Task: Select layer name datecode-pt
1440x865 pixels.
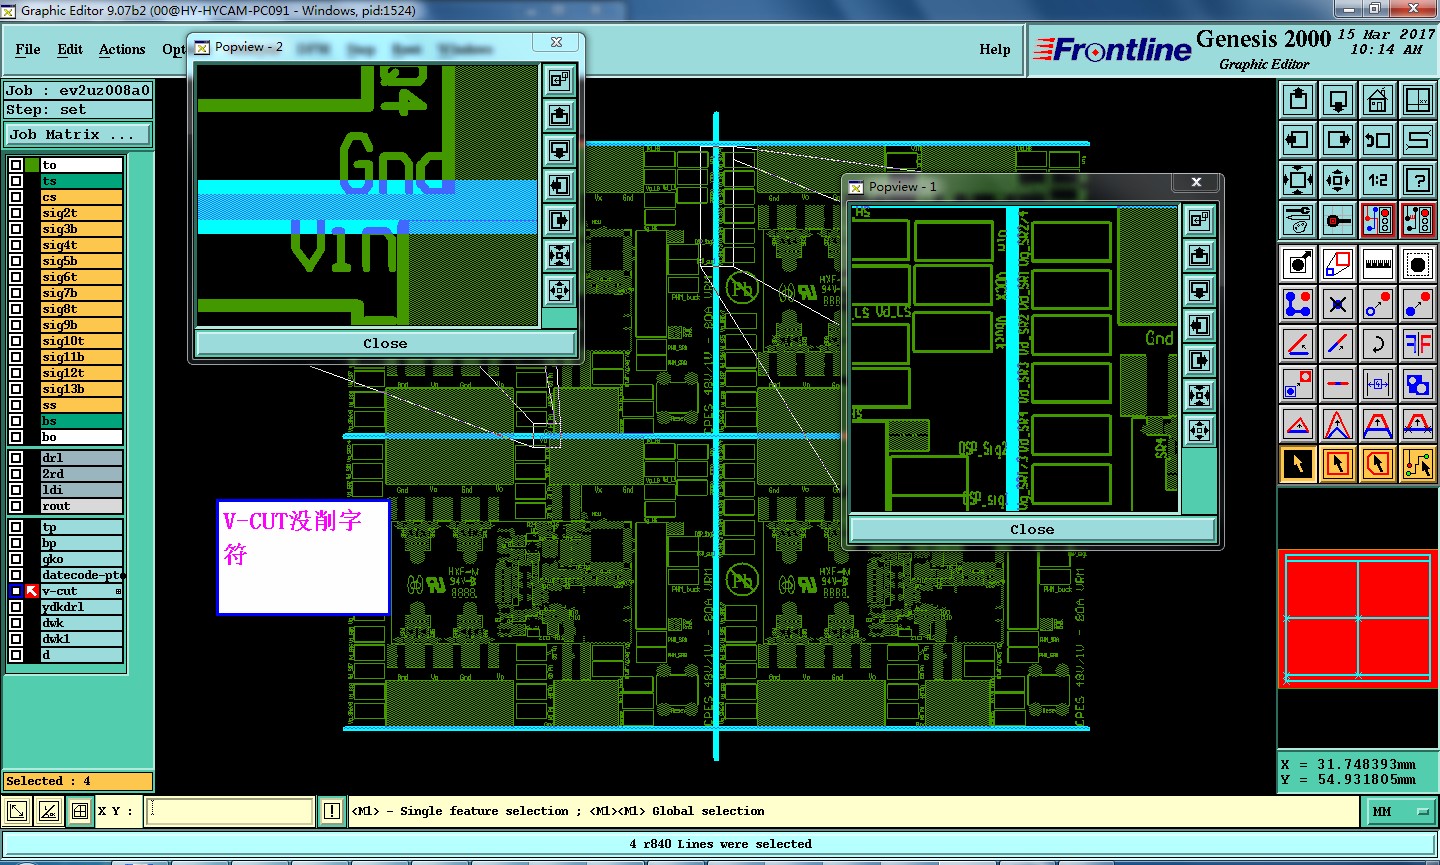Action: click(x=81, y=575)
